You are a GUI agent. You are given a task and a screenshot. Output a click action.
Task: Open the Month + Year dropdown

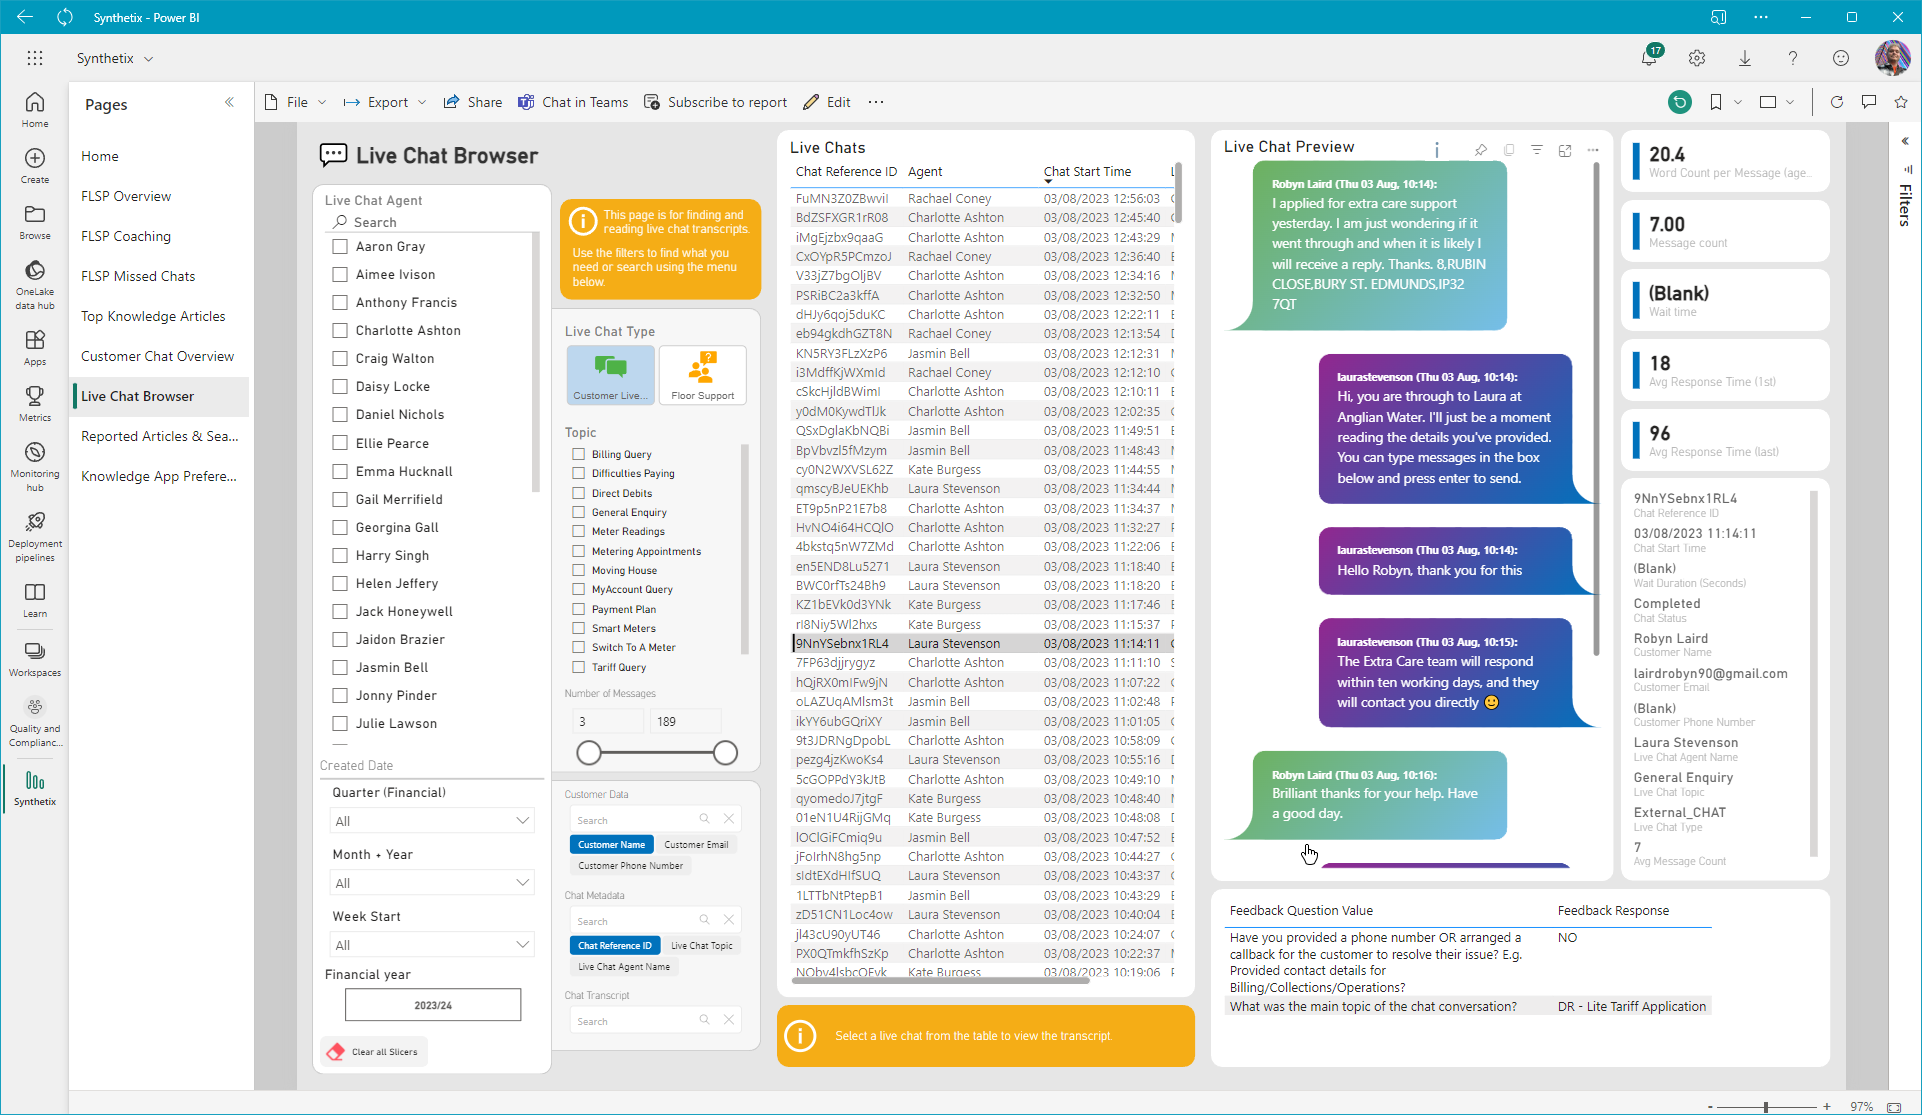pyautogui.click(x=432, y=883)
